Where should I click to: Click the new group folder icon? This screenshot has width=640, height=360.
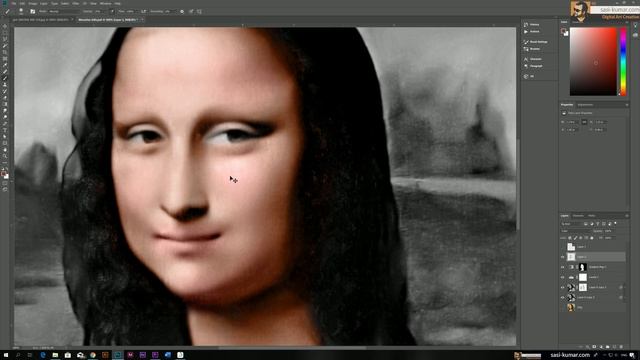(x=608, y=347)
